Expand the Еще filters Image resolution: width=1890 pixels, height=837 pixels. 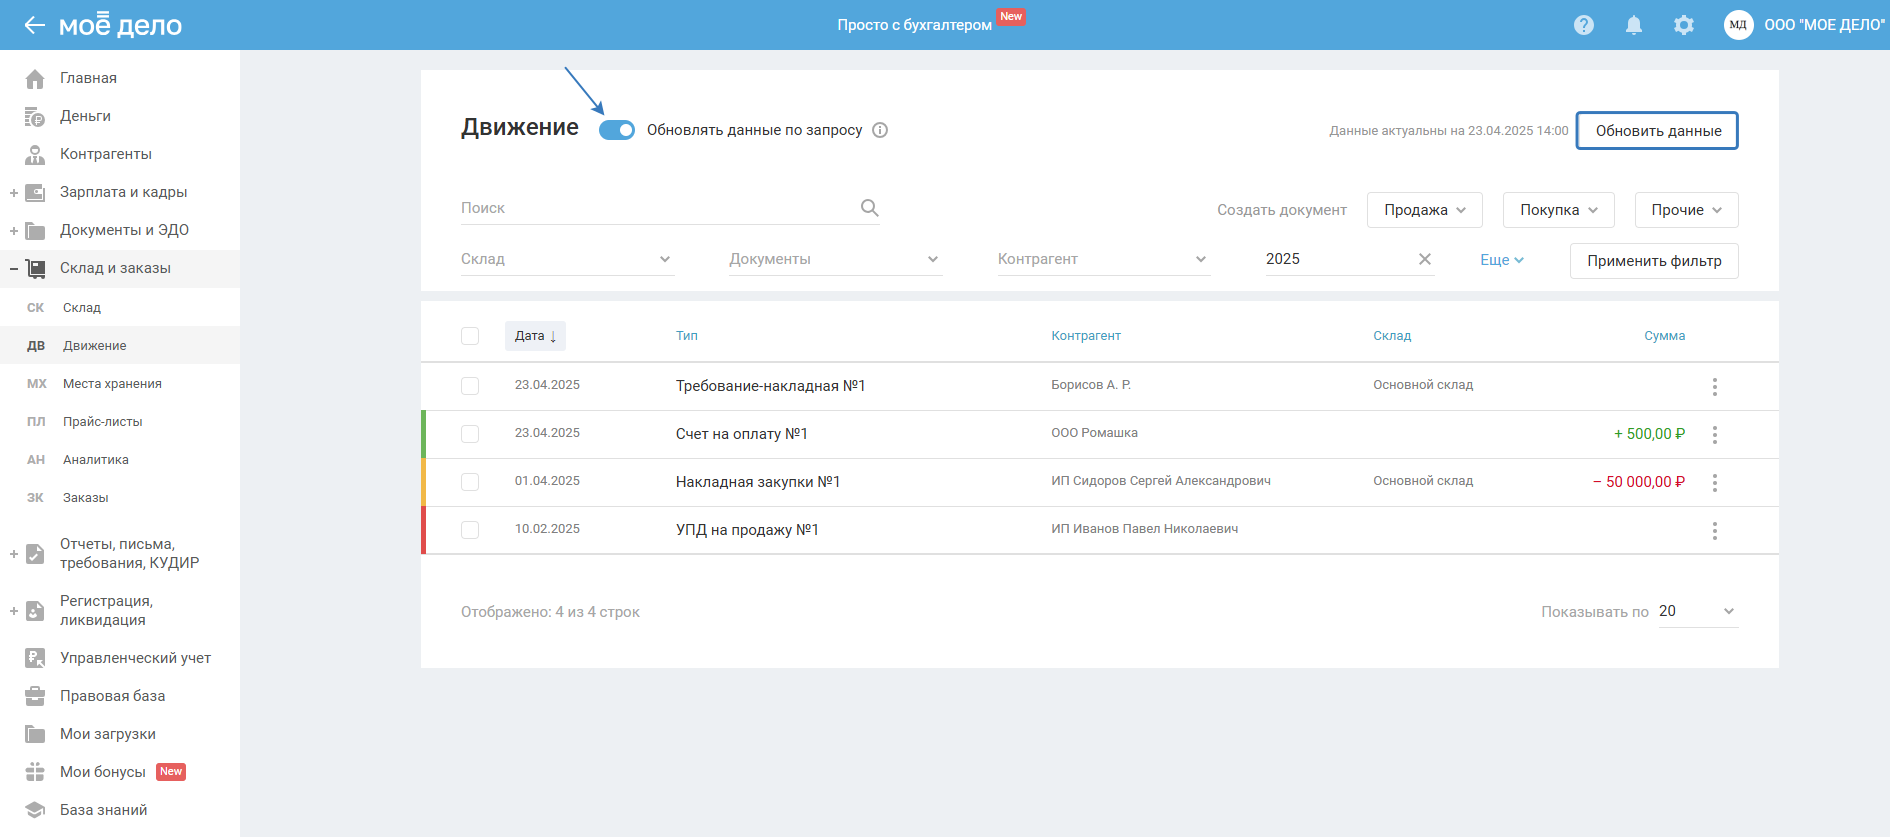(x=1502, y=260)
